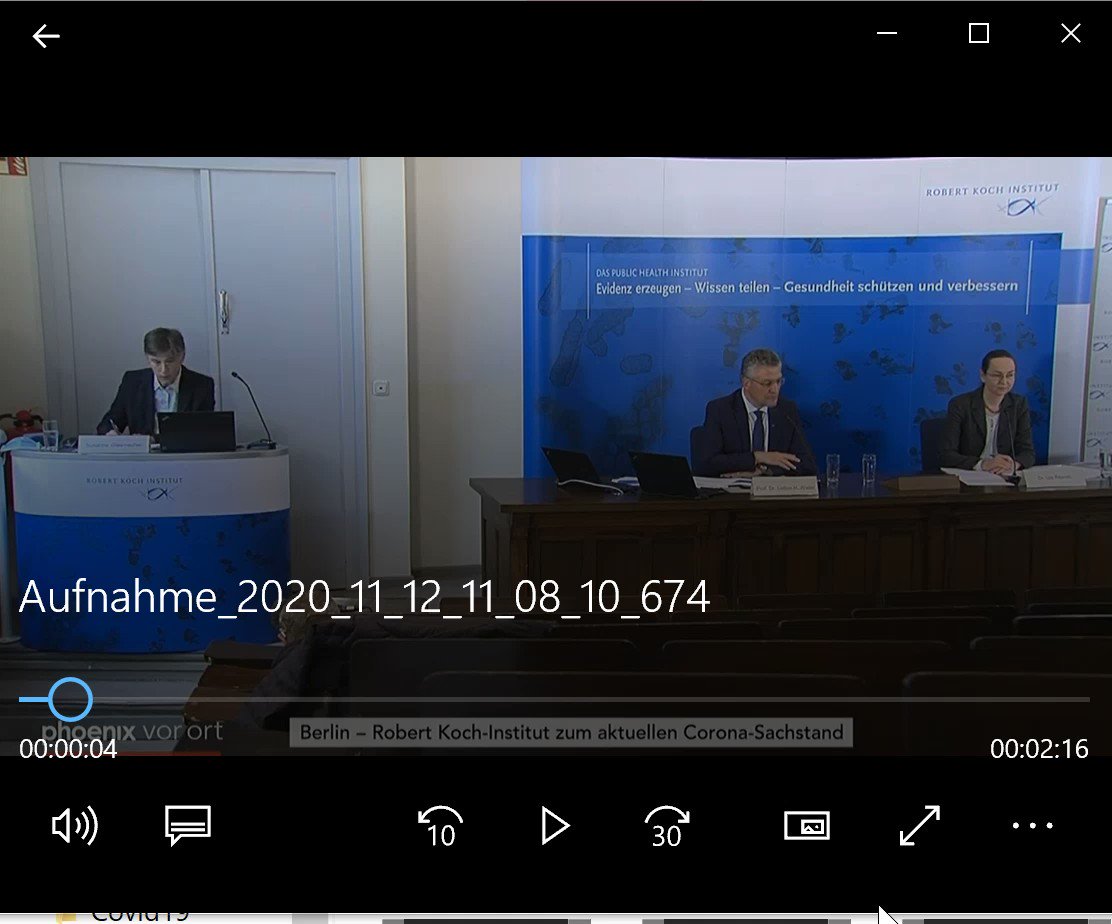Image resolution: width=1112 pixels, height=924 pixels.
Task: Close the video player window
Action: point(1071,33)
